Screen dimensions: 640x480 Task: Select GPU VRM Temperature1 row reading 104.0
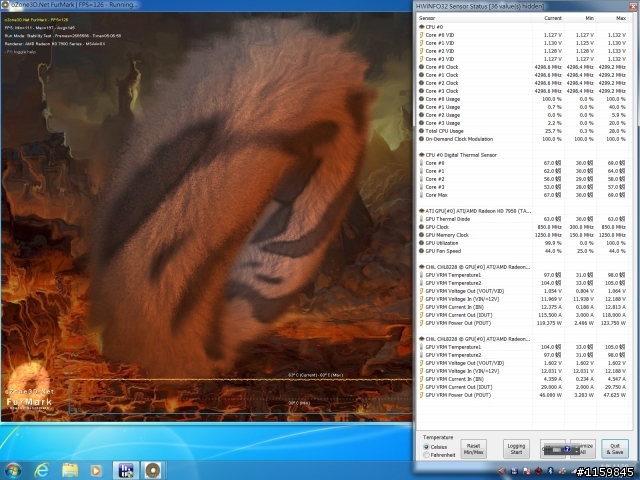click(x=522, y=347)
